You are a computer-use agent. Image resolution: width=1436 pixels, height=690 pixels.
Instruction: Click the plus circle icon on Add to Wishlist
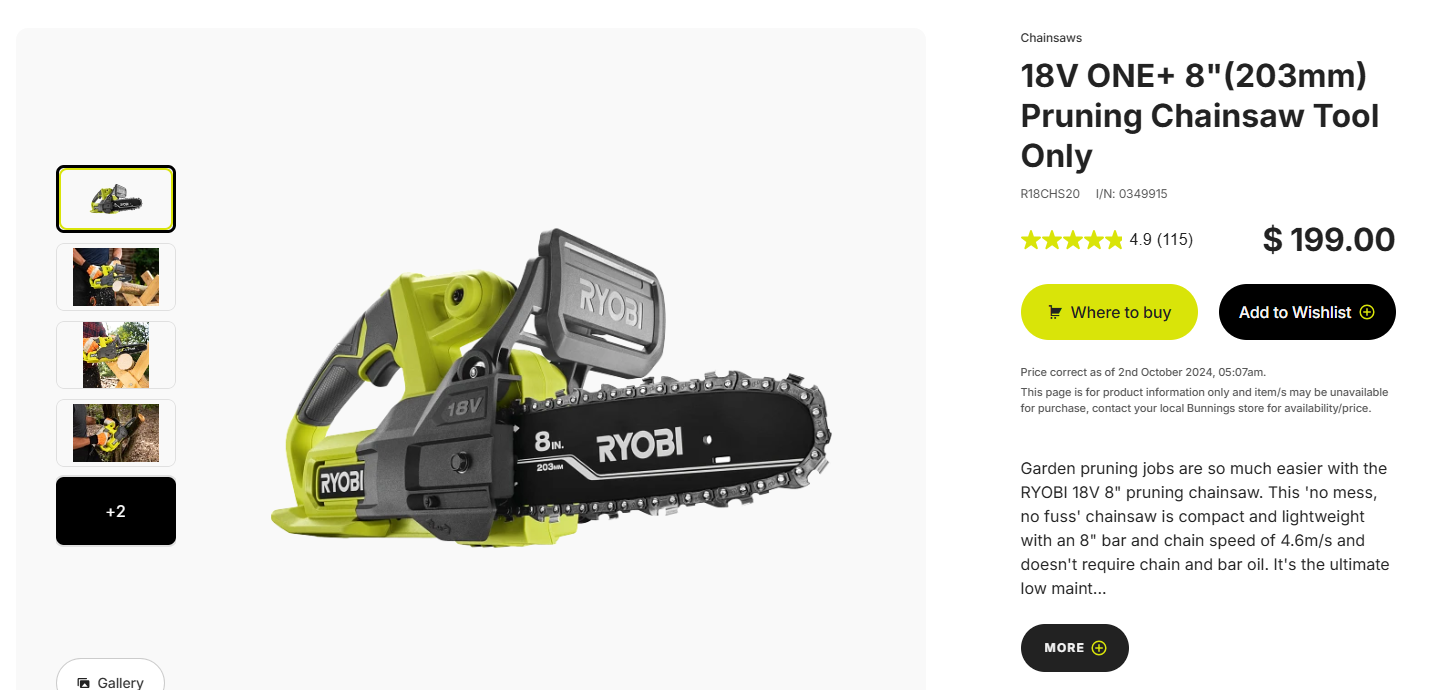coord(1367,312)
